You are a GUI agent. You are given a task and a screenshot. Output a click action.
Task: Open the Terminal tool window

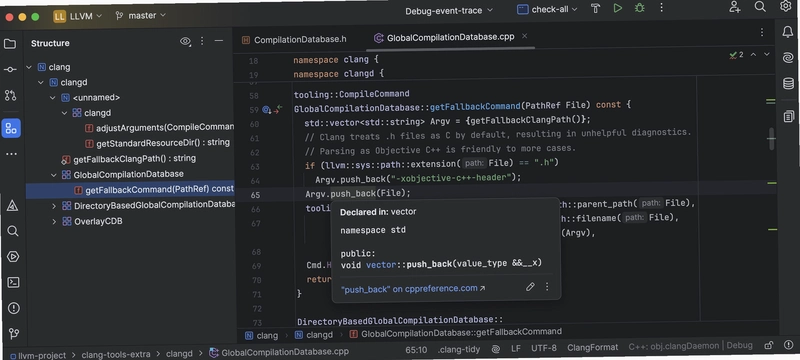13,282
